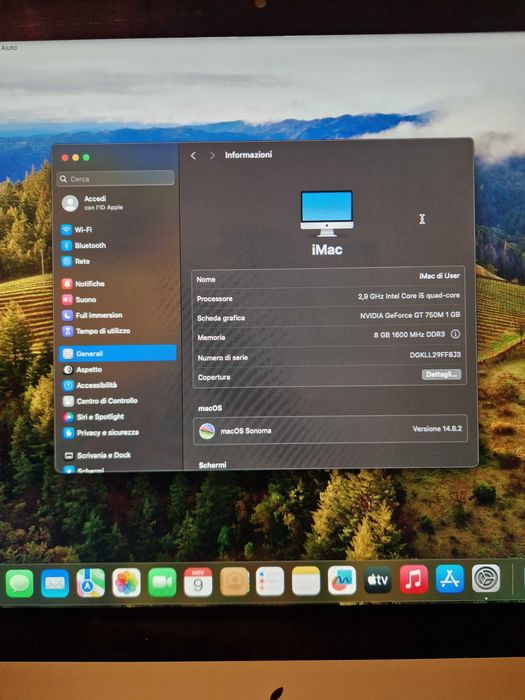Viewport: 525px width, 700px height.
Task: Open Notes from the Dock
Action: [x=306, y=581]
